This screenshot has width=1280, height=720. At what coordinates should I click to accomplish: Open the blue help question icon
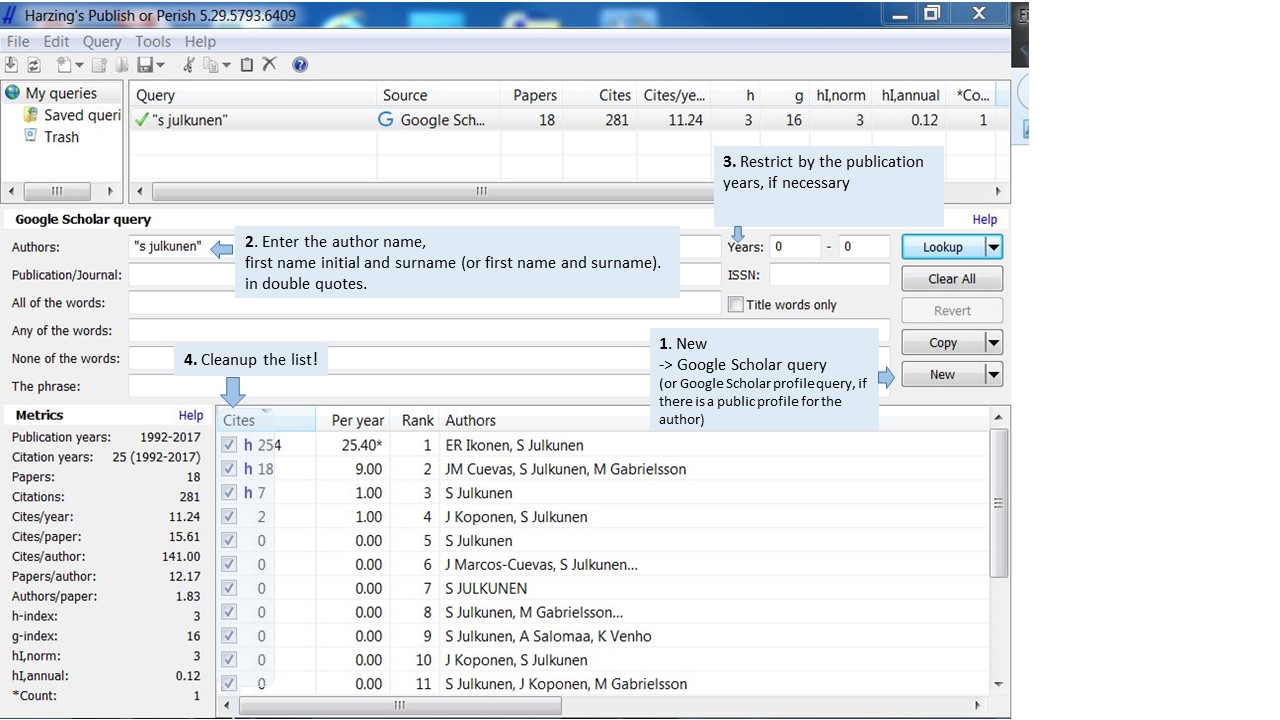[300, 65]
